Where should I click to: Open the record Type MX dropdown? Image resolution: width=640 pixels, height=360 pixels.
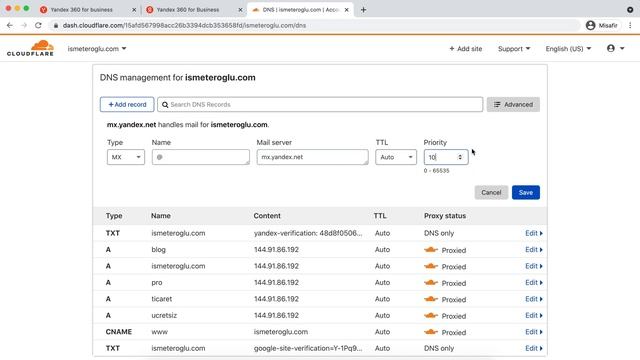tap(126, 157)
